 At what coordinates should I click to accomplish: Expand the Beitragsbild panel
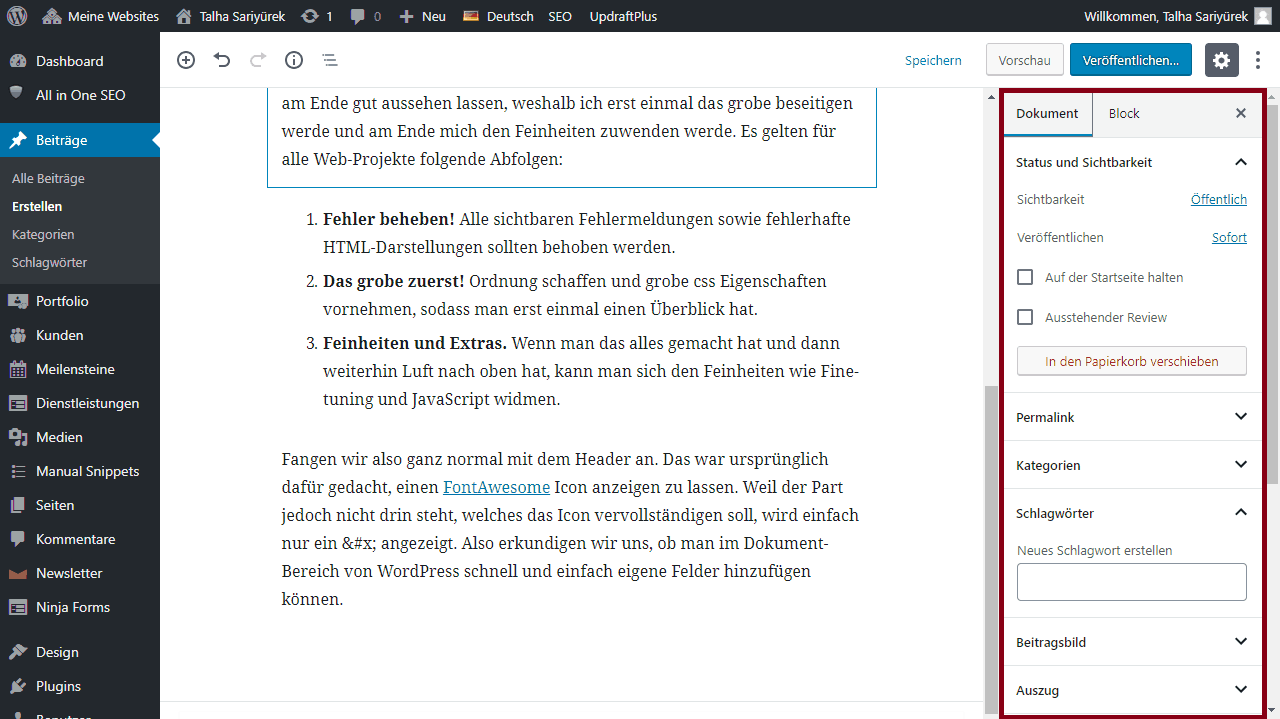tap(1132, 642)
